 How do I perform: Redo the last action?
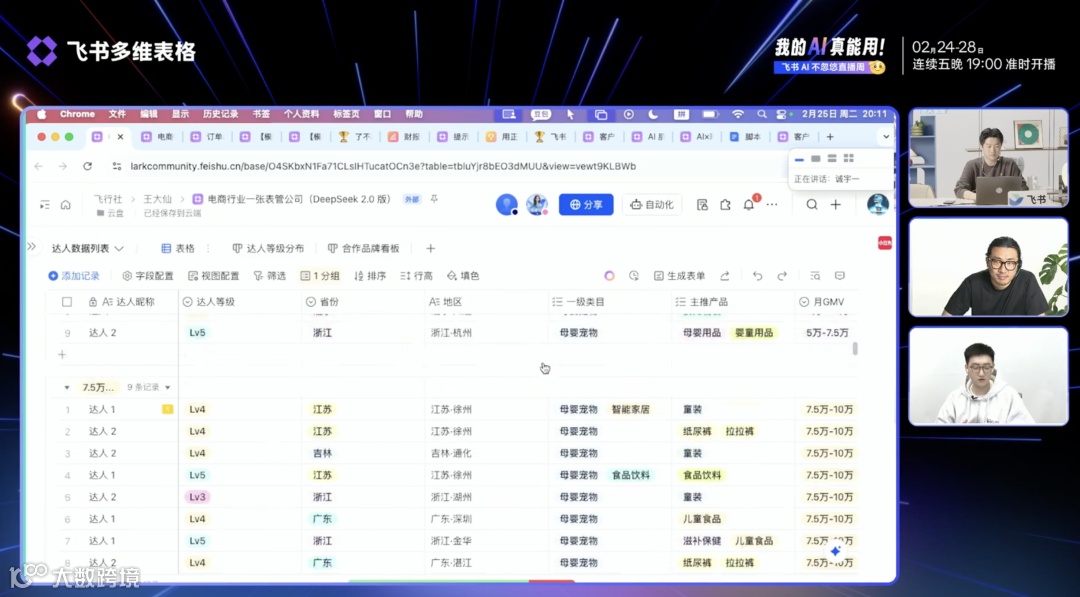pos(782,275)
